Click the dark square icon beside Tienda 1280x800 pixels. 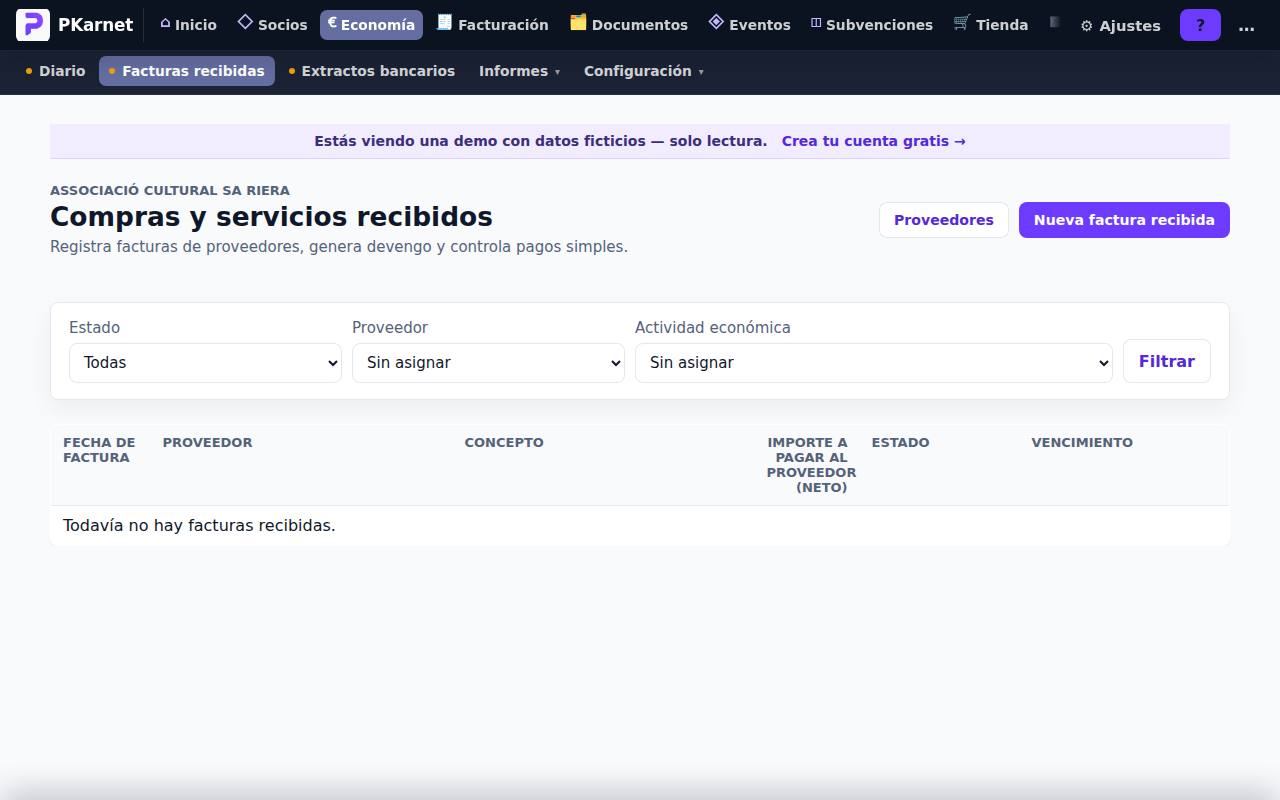[x=1054, y=22]
